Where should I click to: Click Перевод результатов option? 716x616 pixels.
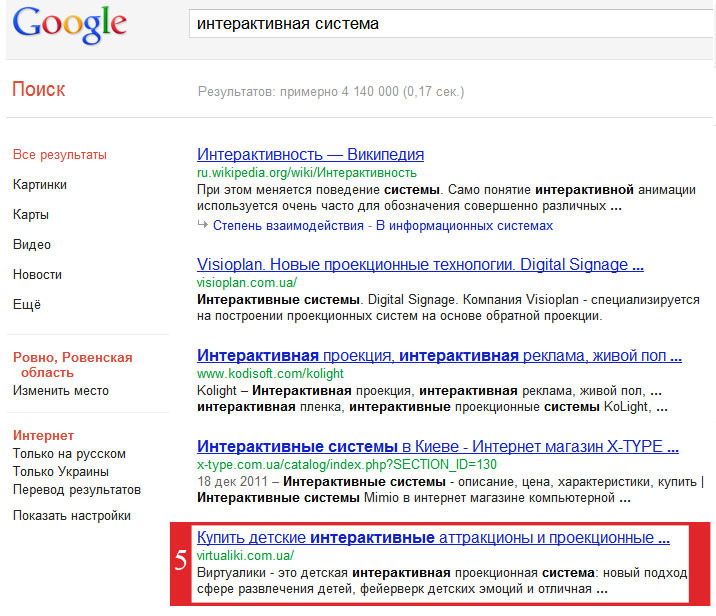pyautogui.click(x=77, y=490)
